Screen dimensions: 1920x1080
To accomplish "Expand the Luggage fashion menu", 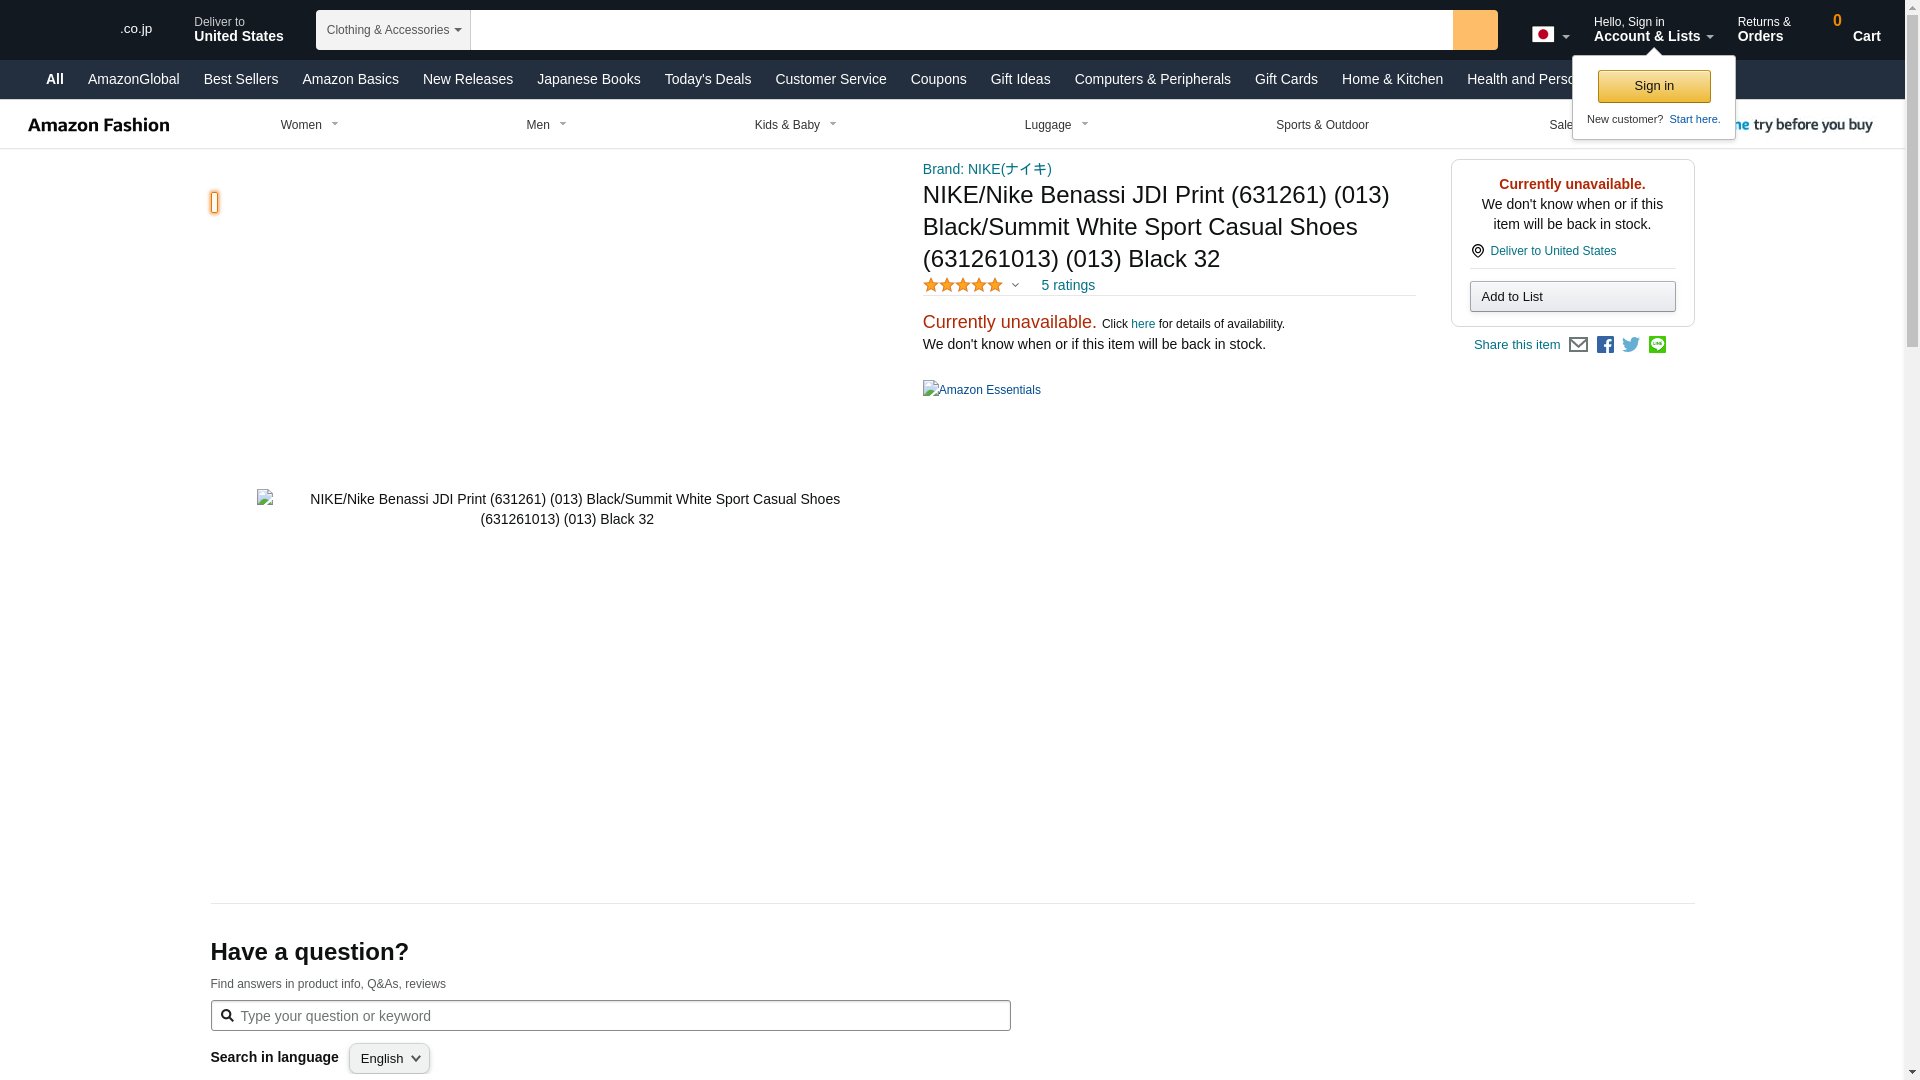I will 1056,125.
